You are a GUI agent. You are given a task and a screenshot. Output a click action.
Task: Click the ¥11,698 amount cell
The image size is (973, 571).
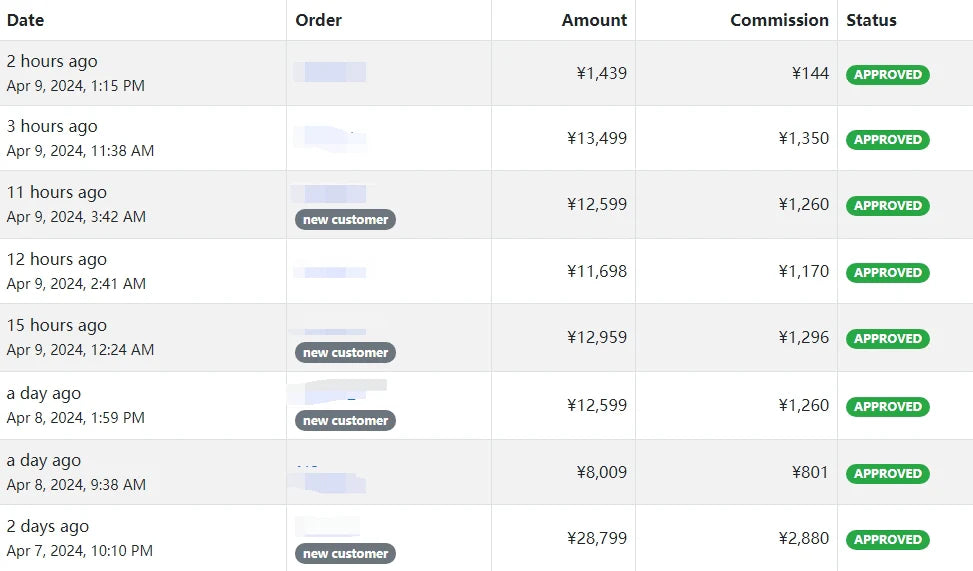coord(597,271)
